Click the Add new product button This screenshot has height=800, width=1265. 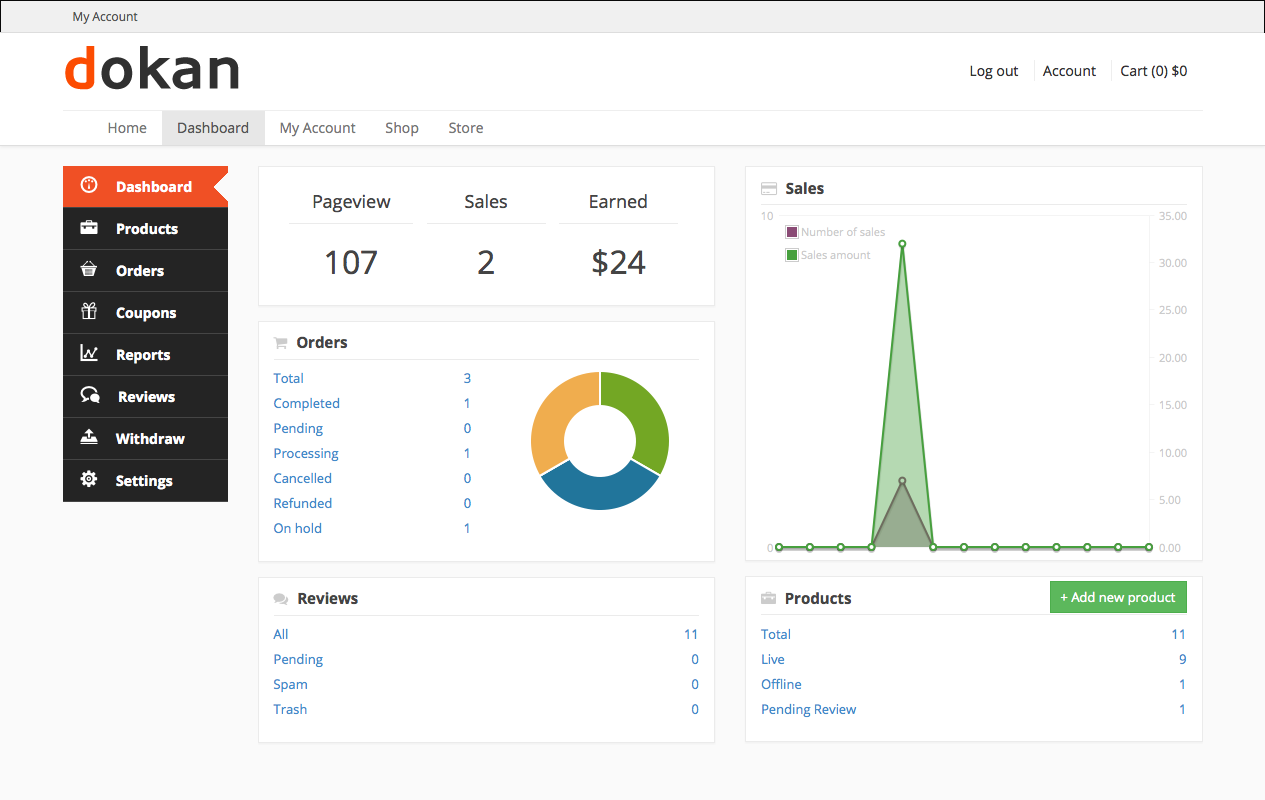tap(1118, 597)
